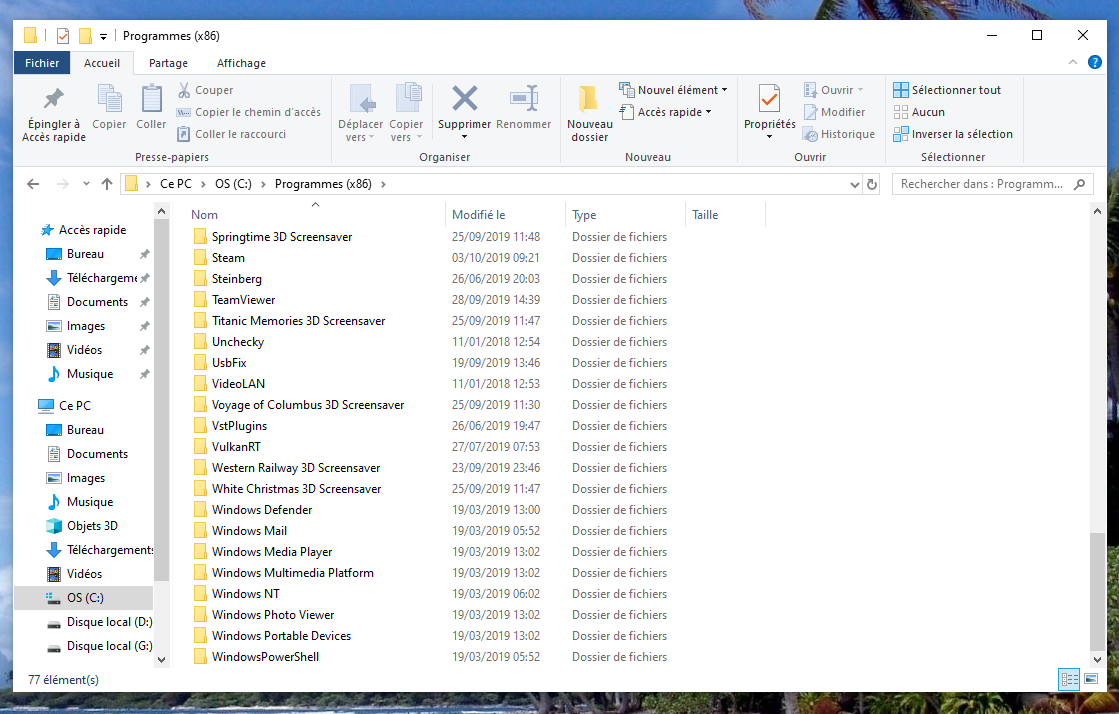Click OS (C:) in breadcrumb path
Image resolution: width=1119 pixels, height=714 pixels.
(x=233, y=184)
